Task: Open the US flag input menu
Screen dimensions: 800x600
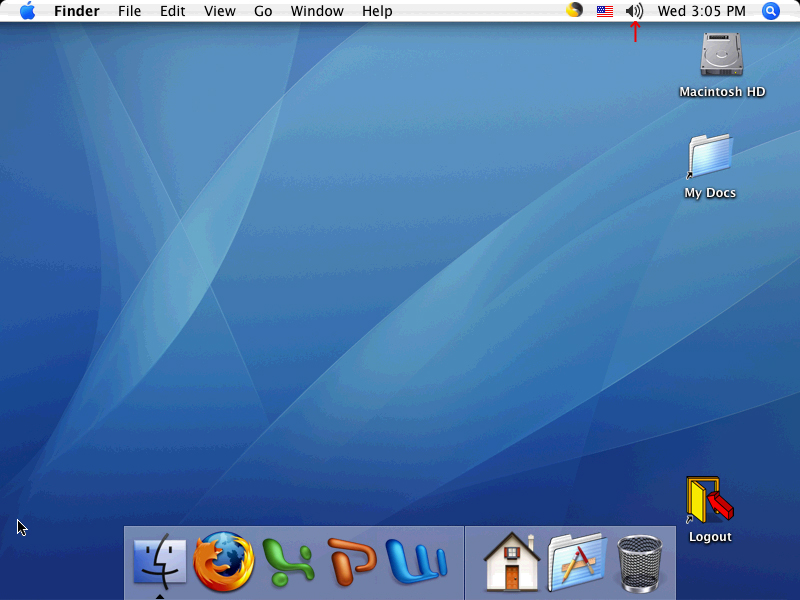Action: pos(605,11)
